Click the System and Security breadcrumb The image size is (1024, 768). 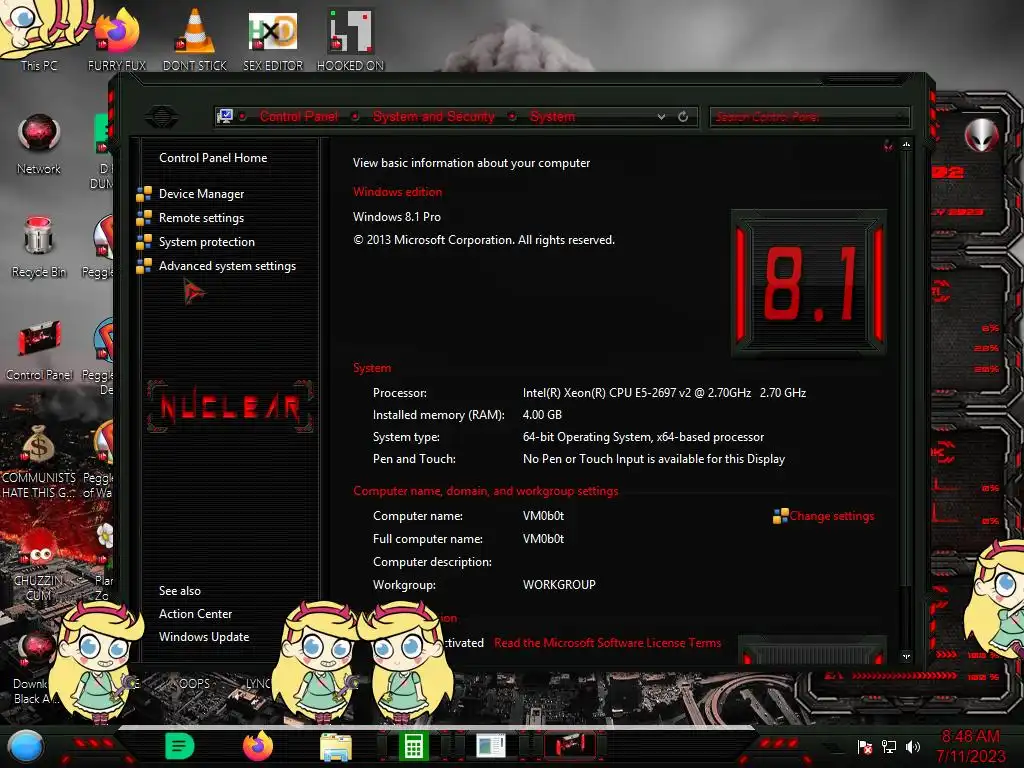point(434,116)
